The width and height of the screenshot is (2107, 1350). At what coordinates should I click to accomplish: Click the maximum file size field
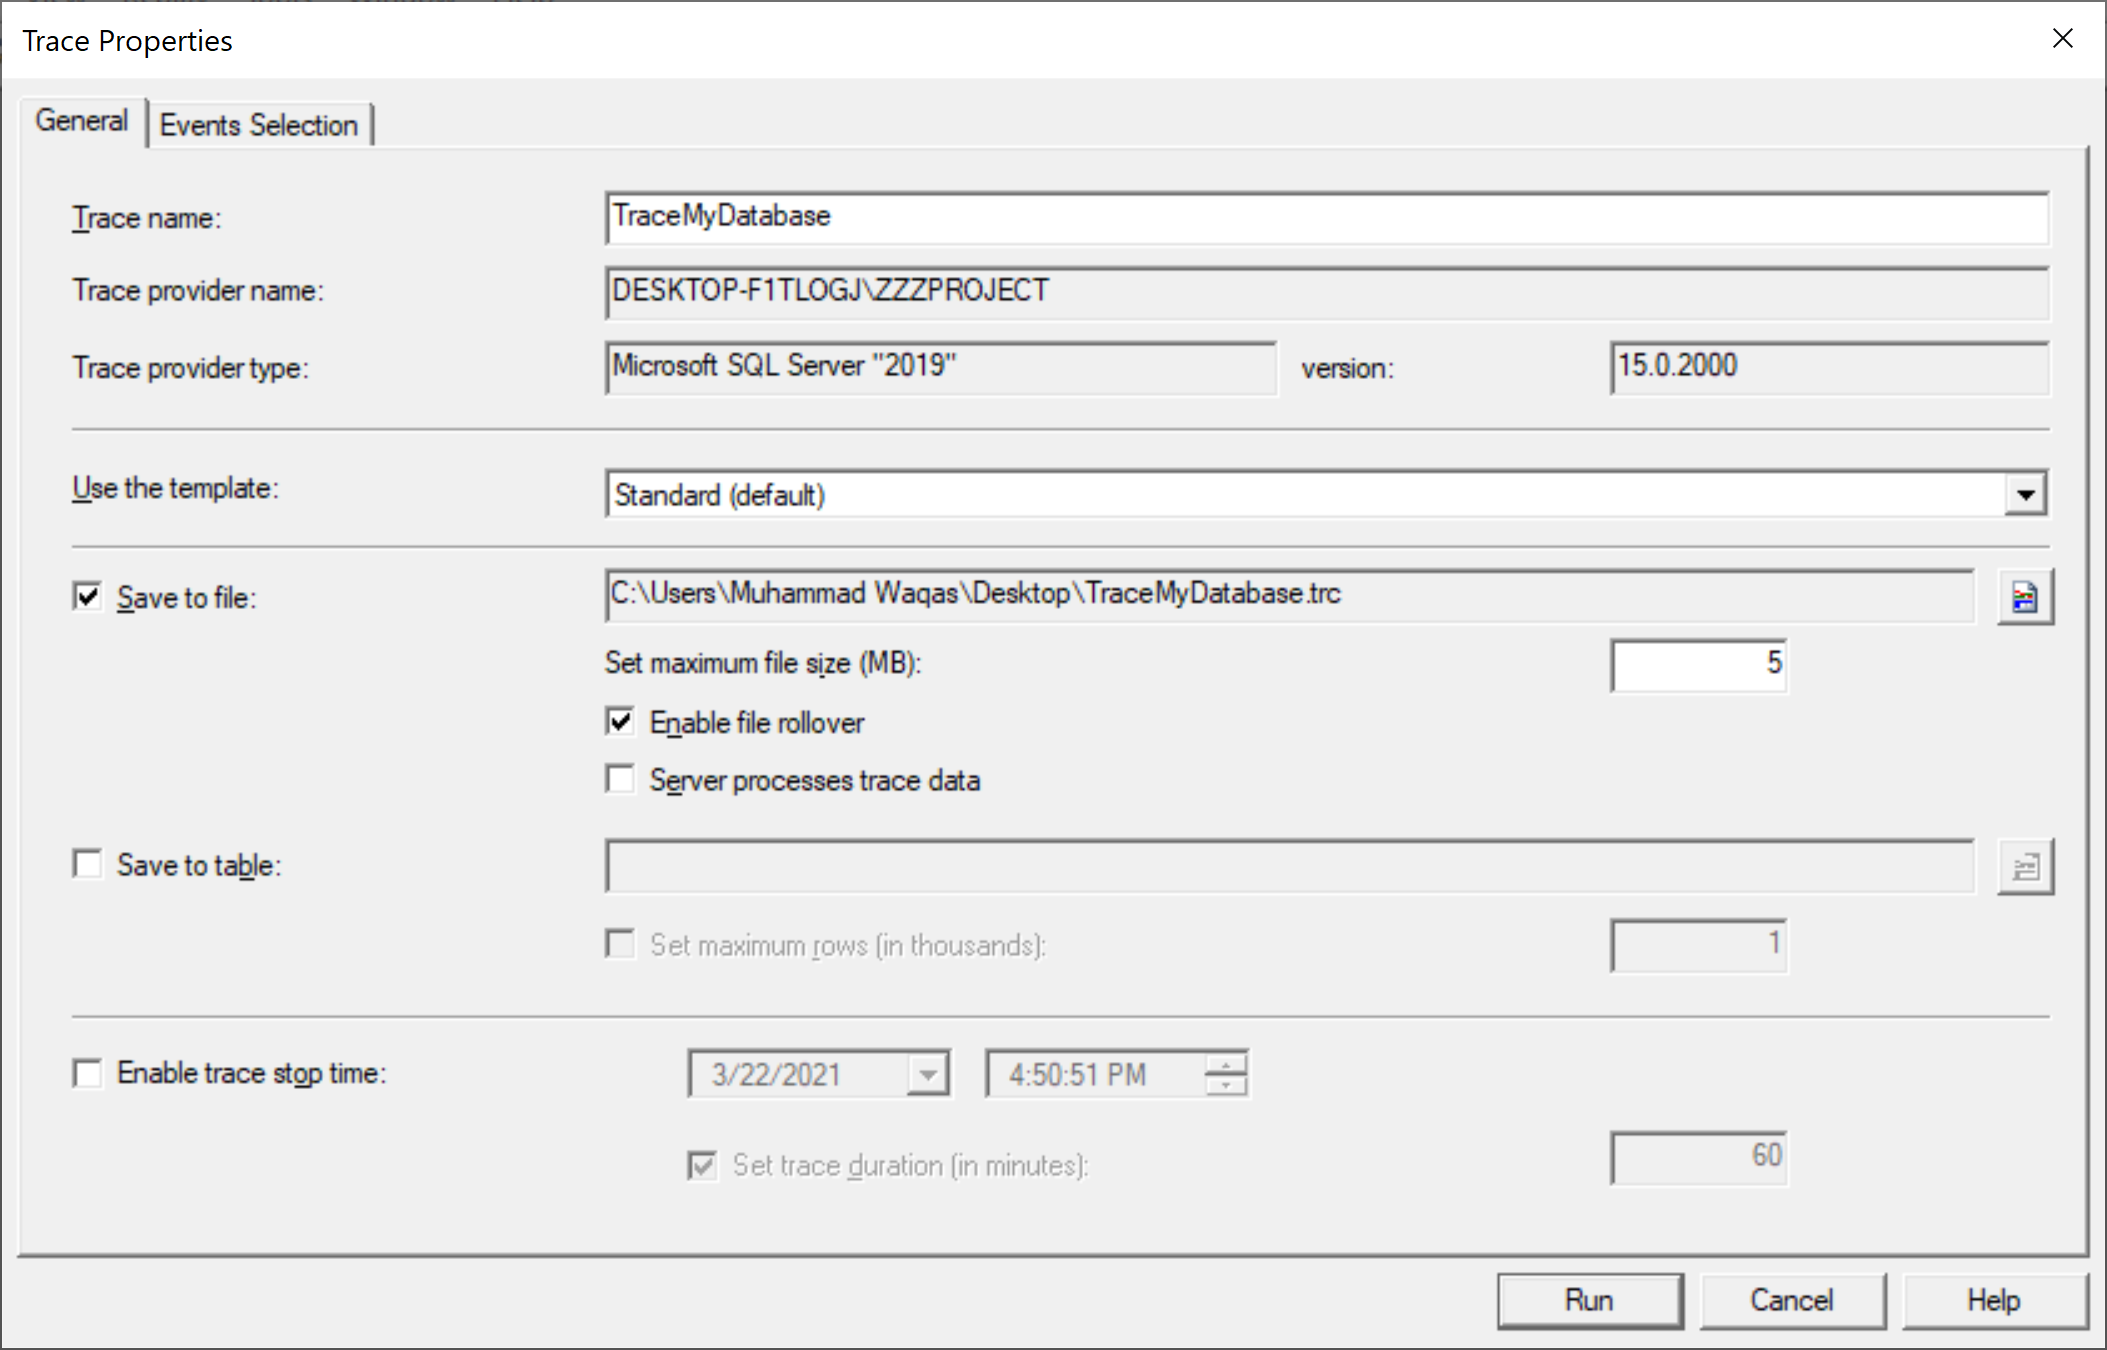(x=1697, y=664)
